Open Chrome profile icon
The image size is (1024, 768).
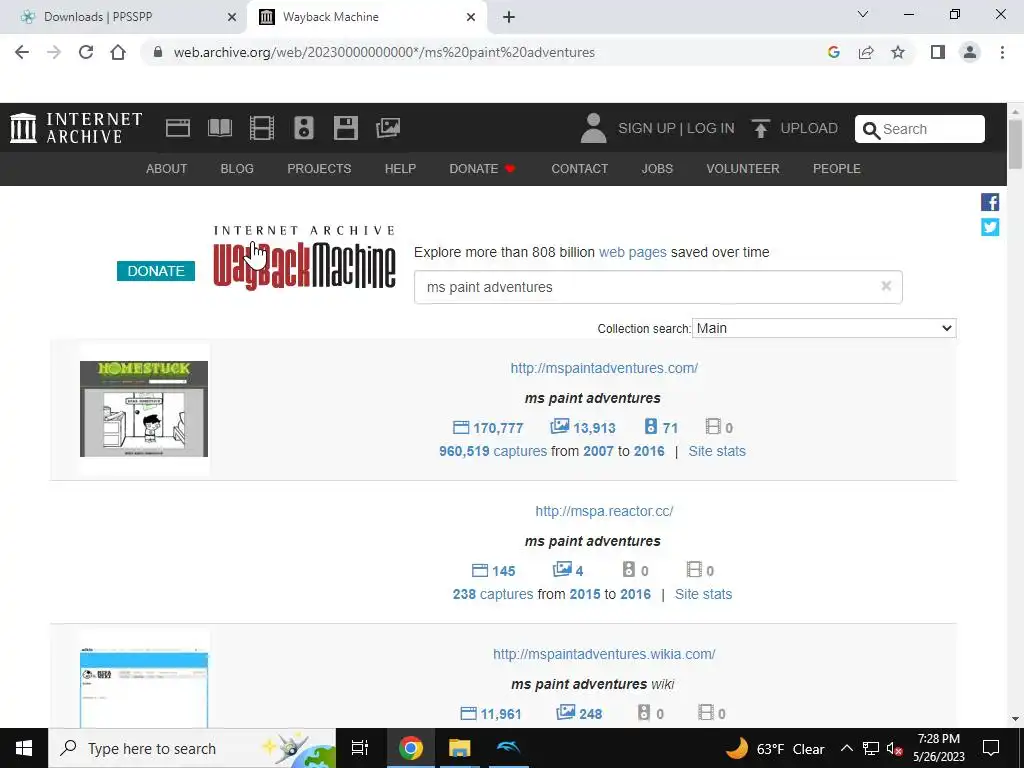(970, 52)
